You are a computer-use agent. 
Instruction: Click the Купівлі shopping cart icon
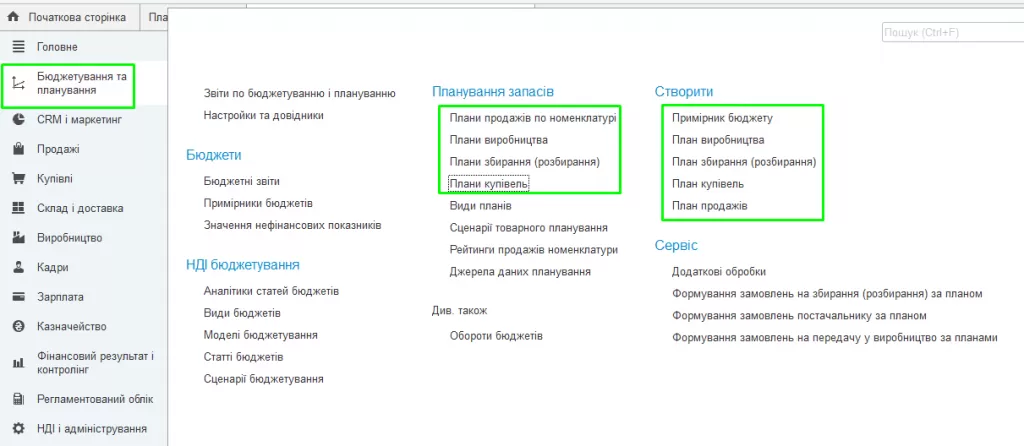pyautogui.click(x=19, y=178)
